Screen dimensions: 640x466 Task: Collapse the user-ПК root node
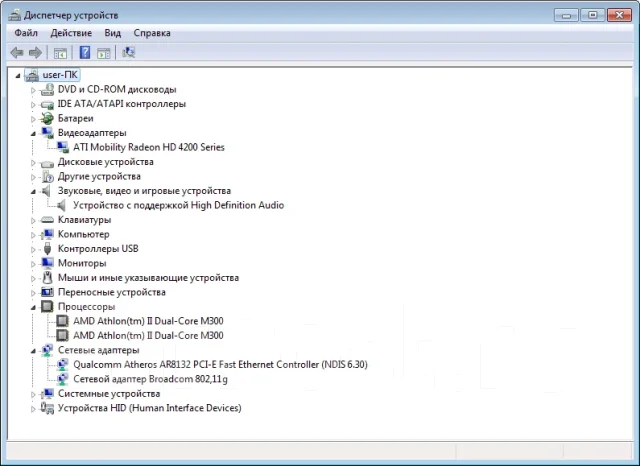pyautogui.click(x=18, y=75)
